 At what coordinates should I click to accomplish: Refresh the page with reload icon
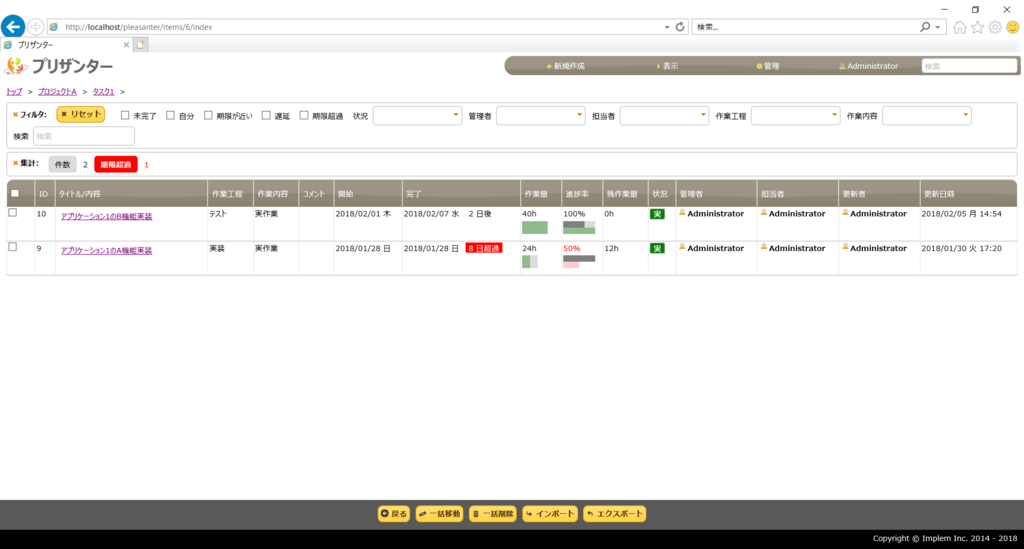pos(680,27)
